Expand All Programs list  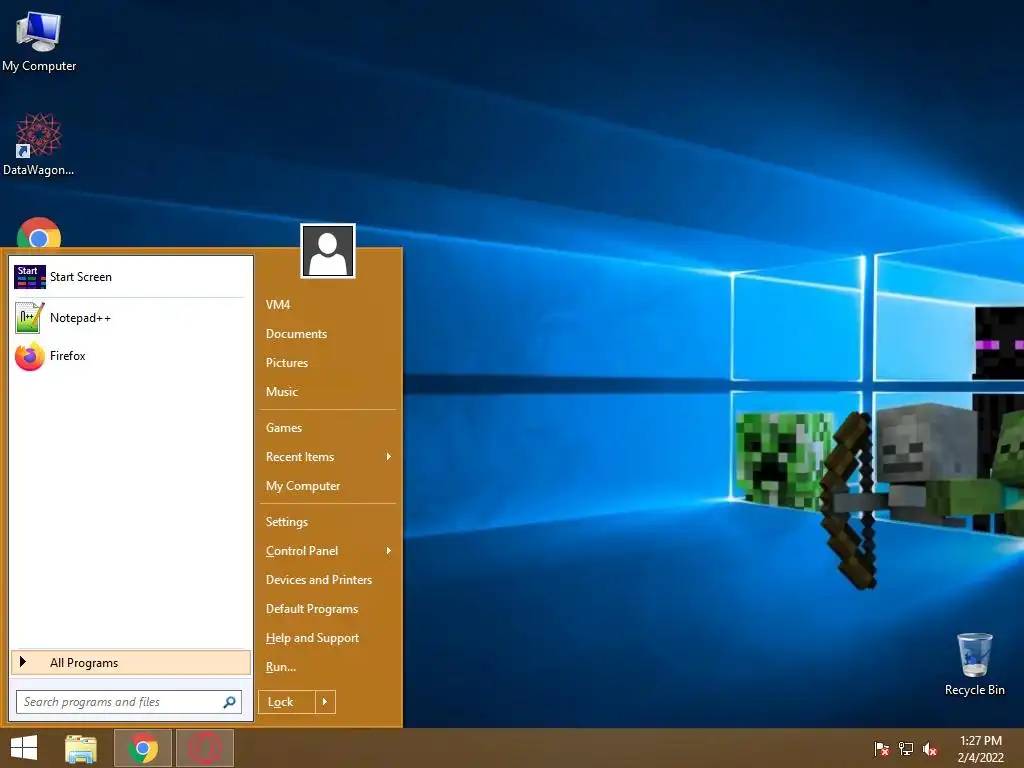click(x=131, y=663)
